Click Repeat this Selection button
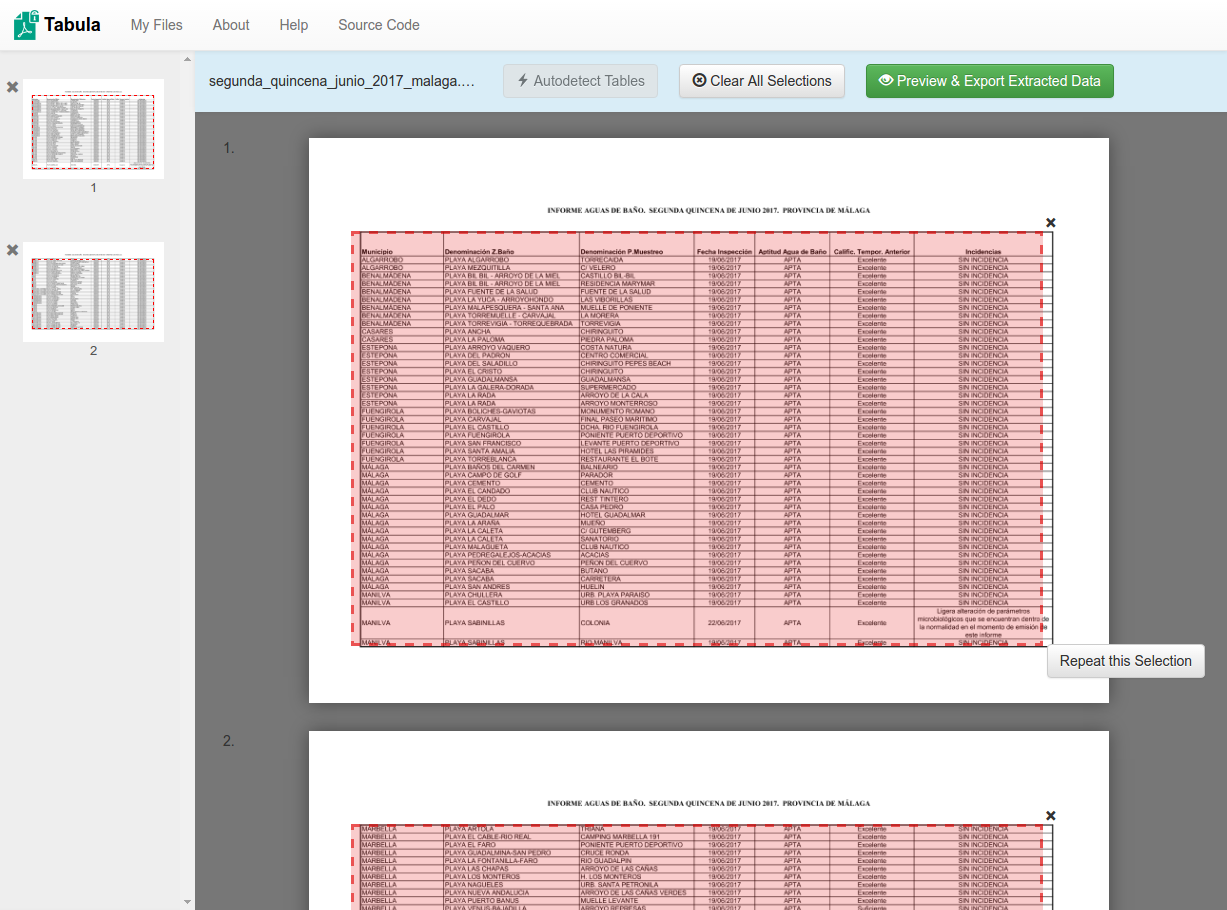Screen dimensions: 1227x910 1125,661
